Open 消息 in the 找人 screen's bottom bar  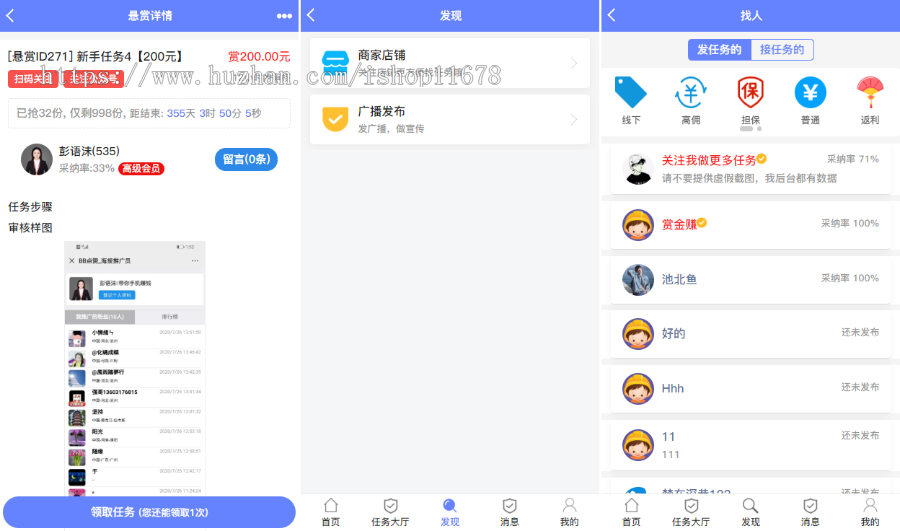810,512
